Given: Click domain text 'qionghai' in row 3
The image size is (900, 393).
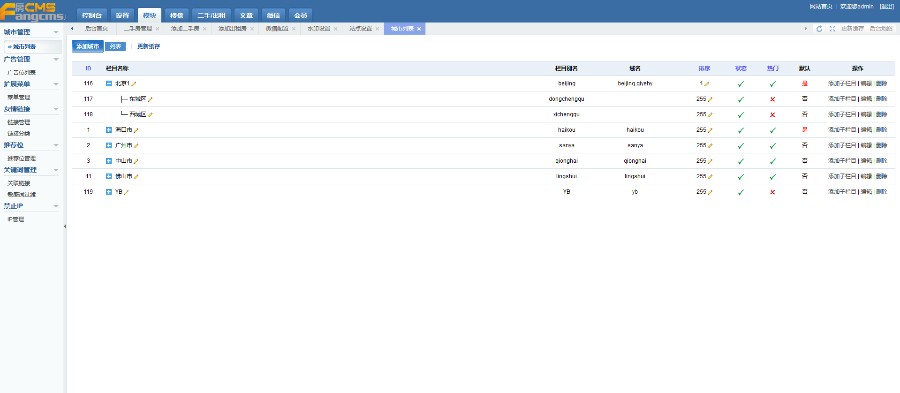Looking at the screenshot, I should tap(635, 161).
